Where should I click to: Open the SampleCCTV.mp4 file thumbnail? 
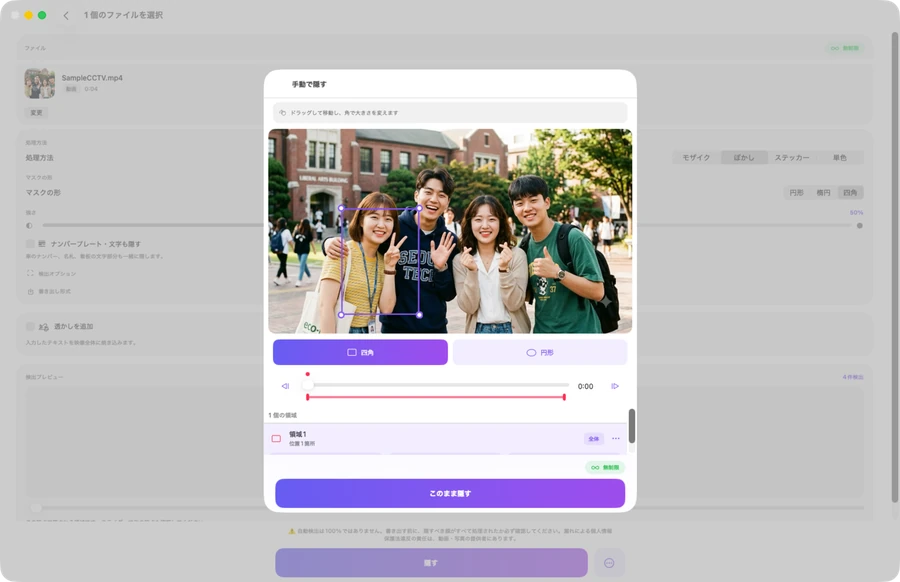coord(40,83)
